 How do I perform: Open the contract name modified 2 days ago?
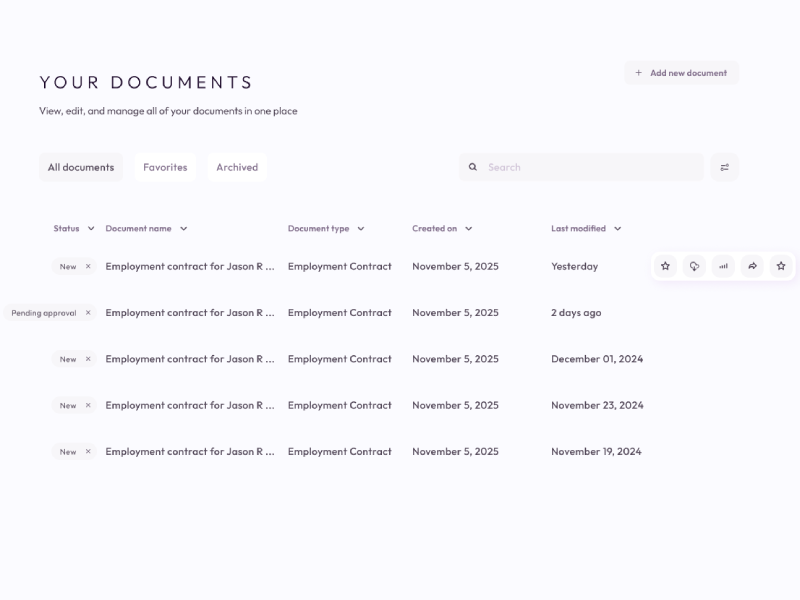click(190, 313)
